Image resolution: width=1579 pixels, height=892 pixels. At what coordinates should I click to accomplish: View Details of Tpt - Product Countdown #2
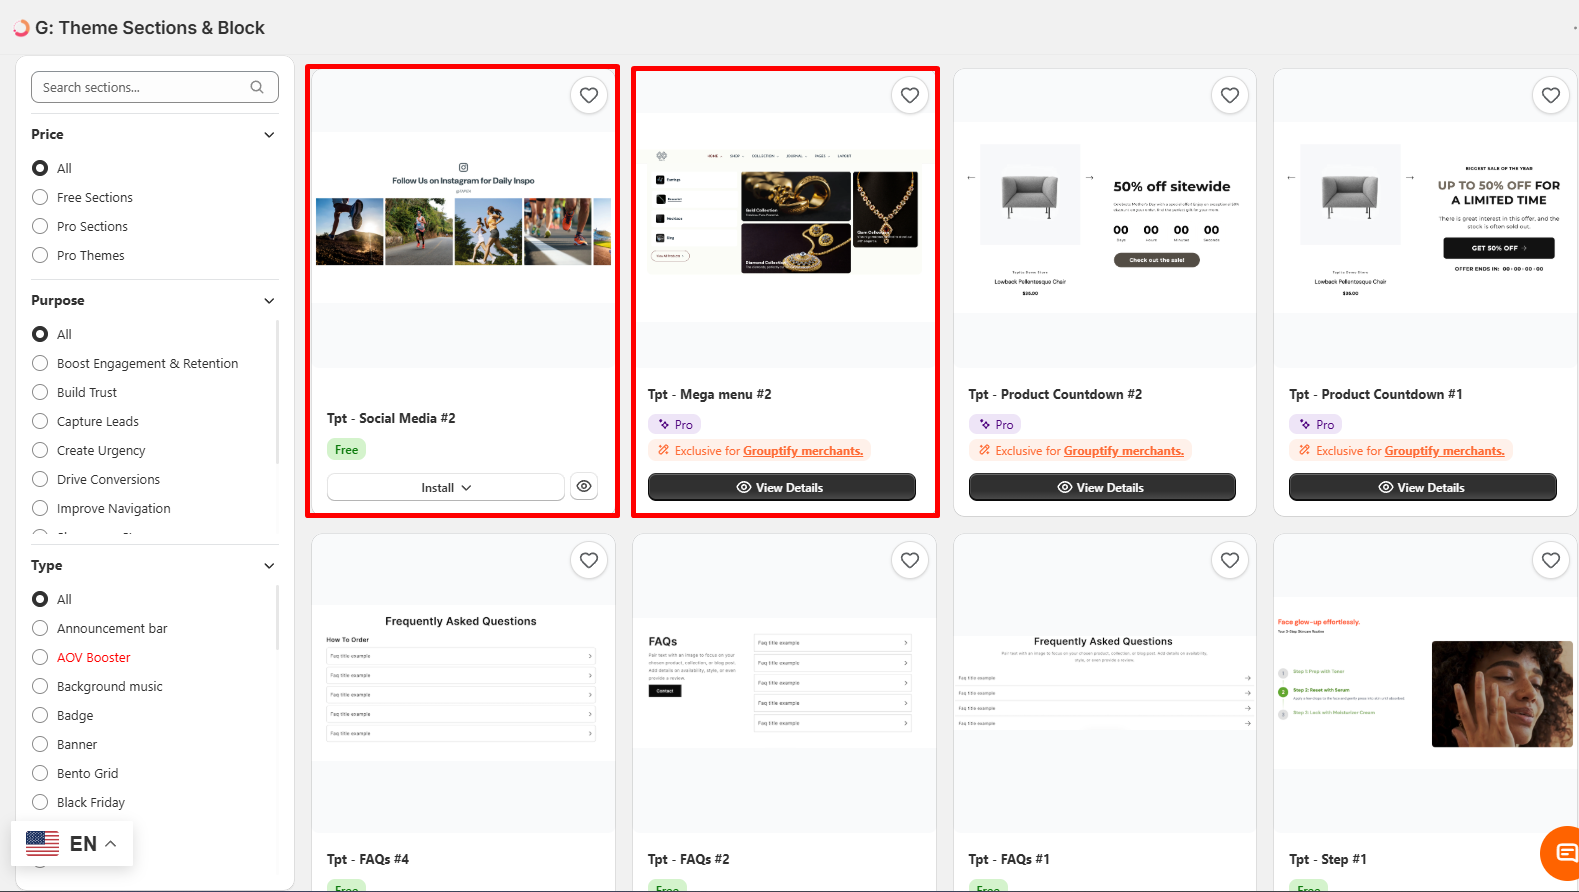(x=1102, y=487)
